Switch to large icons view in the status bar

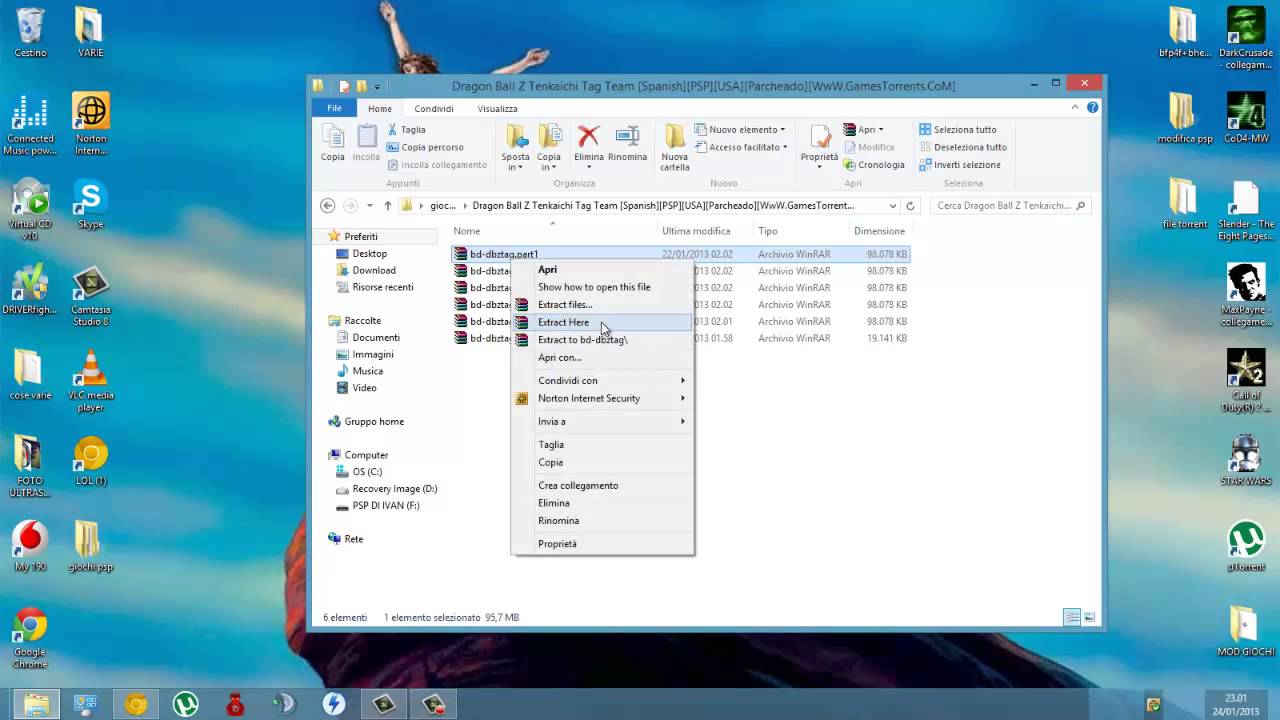(x=1089, y=618)
